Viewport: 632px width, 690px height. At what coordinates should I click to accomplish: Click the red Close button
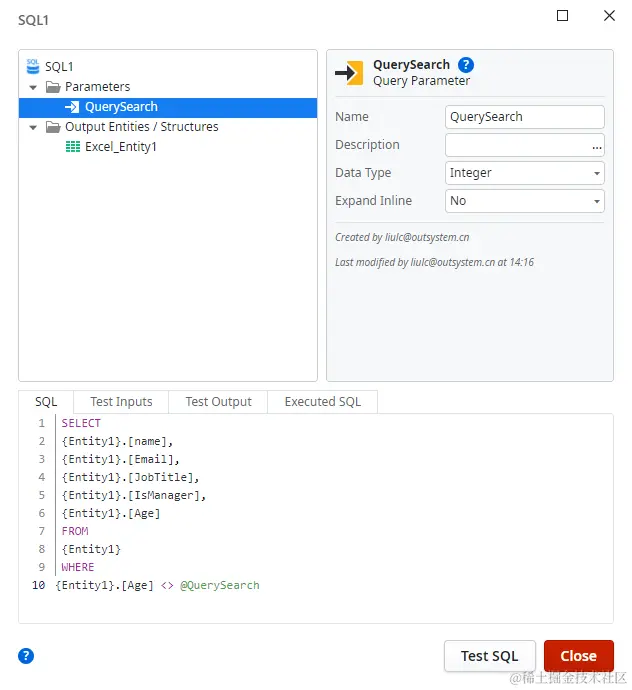pos(578,656)
